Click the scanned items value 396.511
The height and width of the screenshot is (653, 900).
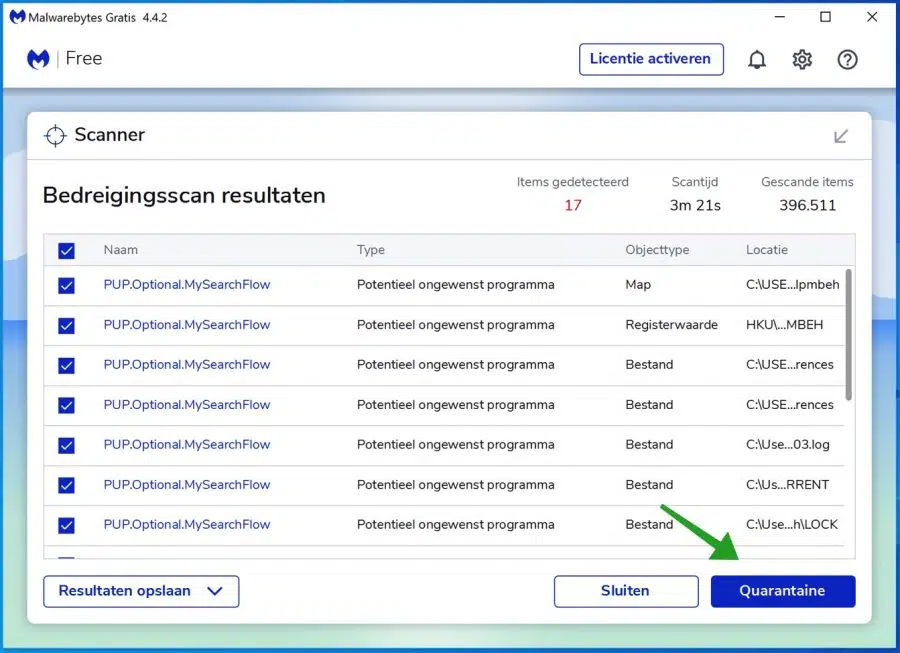(x=808, y=205)
